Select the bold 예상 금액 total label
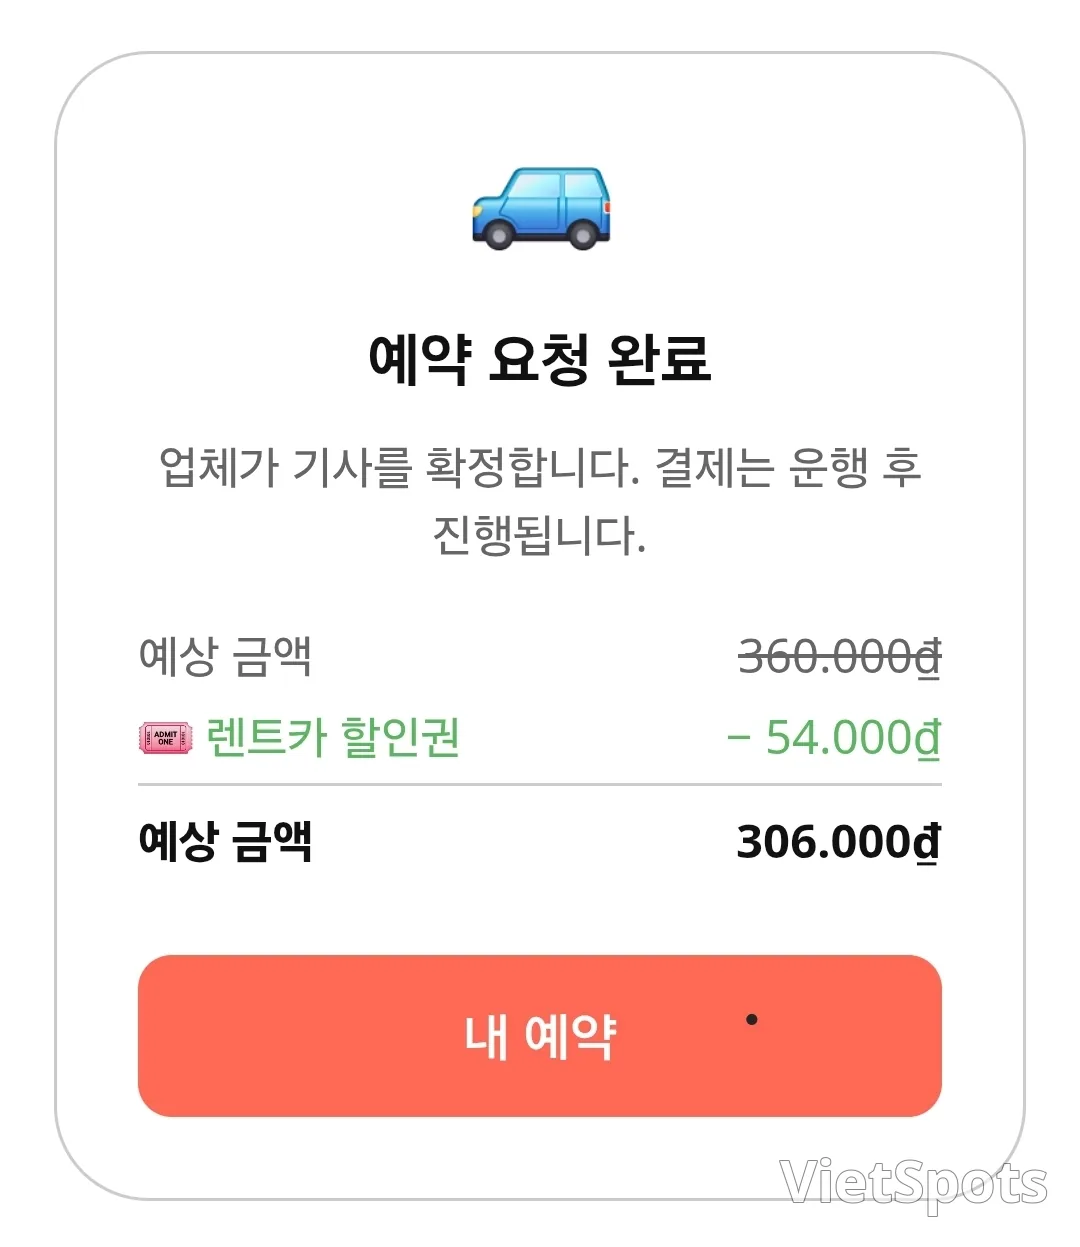The height and width of the screenshot is (1247, 1080). point(225,841)
